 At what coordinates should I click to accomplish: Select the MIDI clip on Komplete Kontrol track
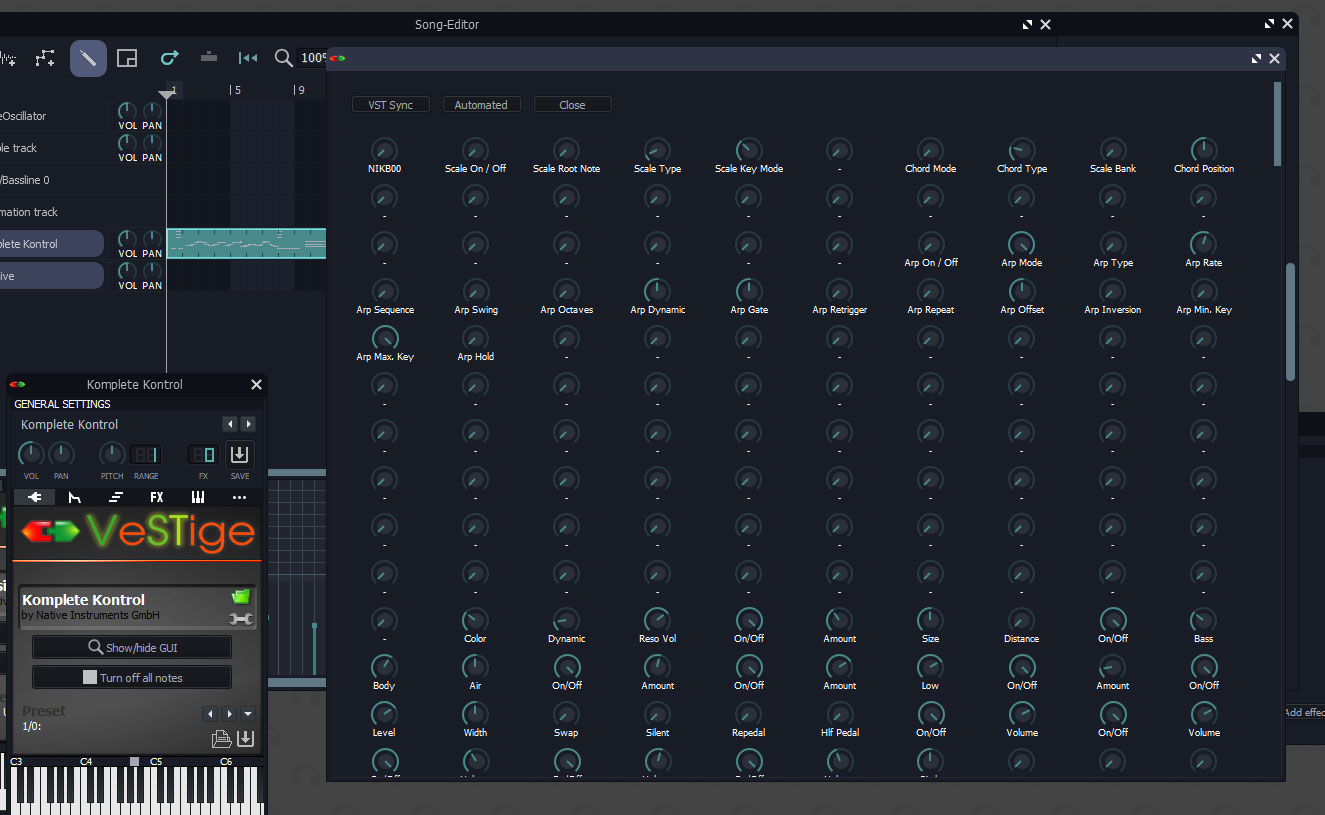(x=247, y=244)
